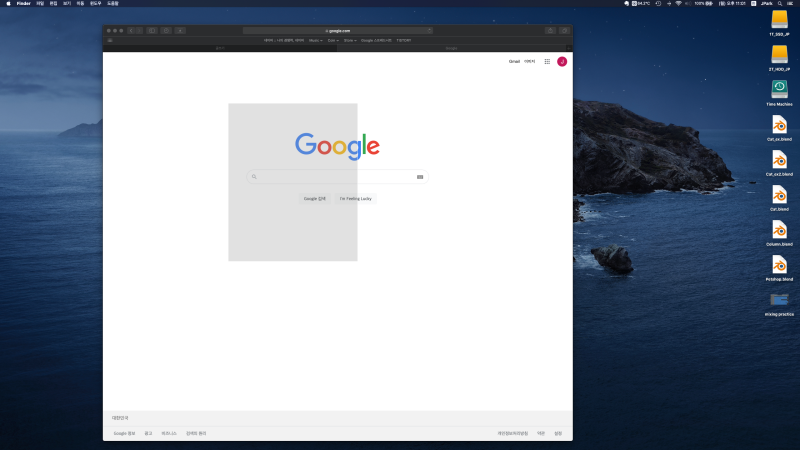Switch to the left Safari tab
This screenshot has width=800, height=450.
pos(220,48)
